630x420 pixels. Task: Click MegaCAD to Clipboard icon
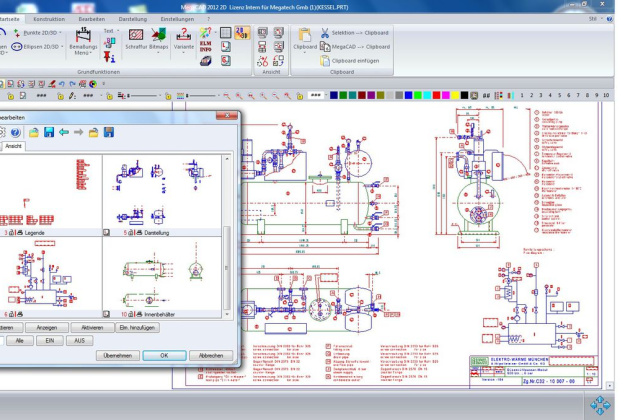pyautogui.click(x=324, y=47)
